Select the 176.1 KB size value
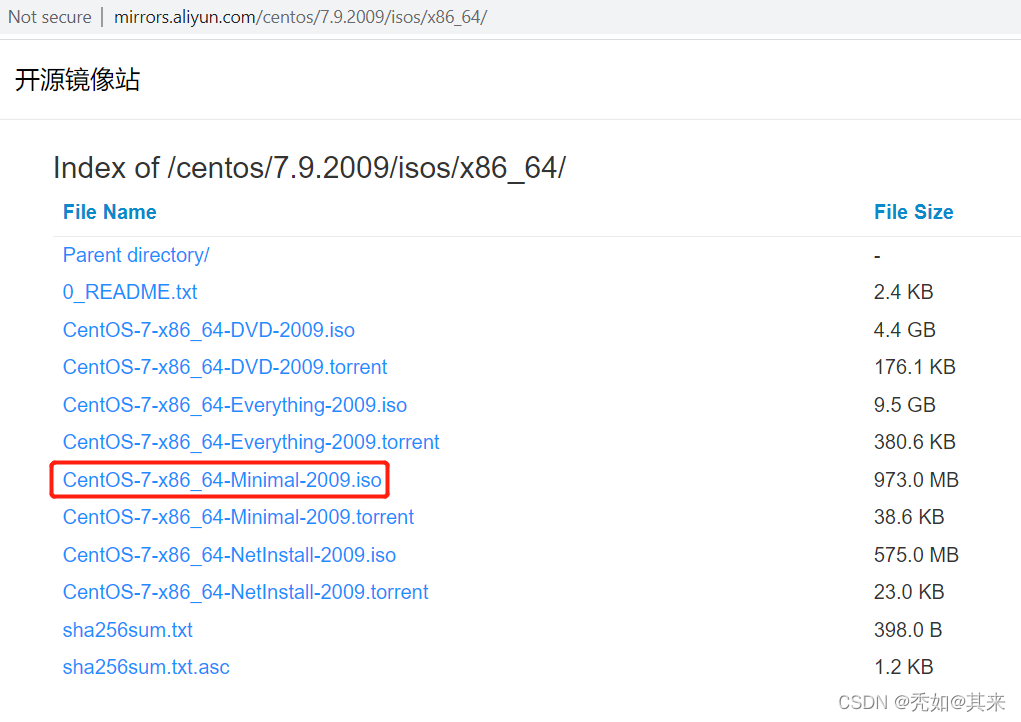Screen dimensions: 1021x722 coord(914,367)
